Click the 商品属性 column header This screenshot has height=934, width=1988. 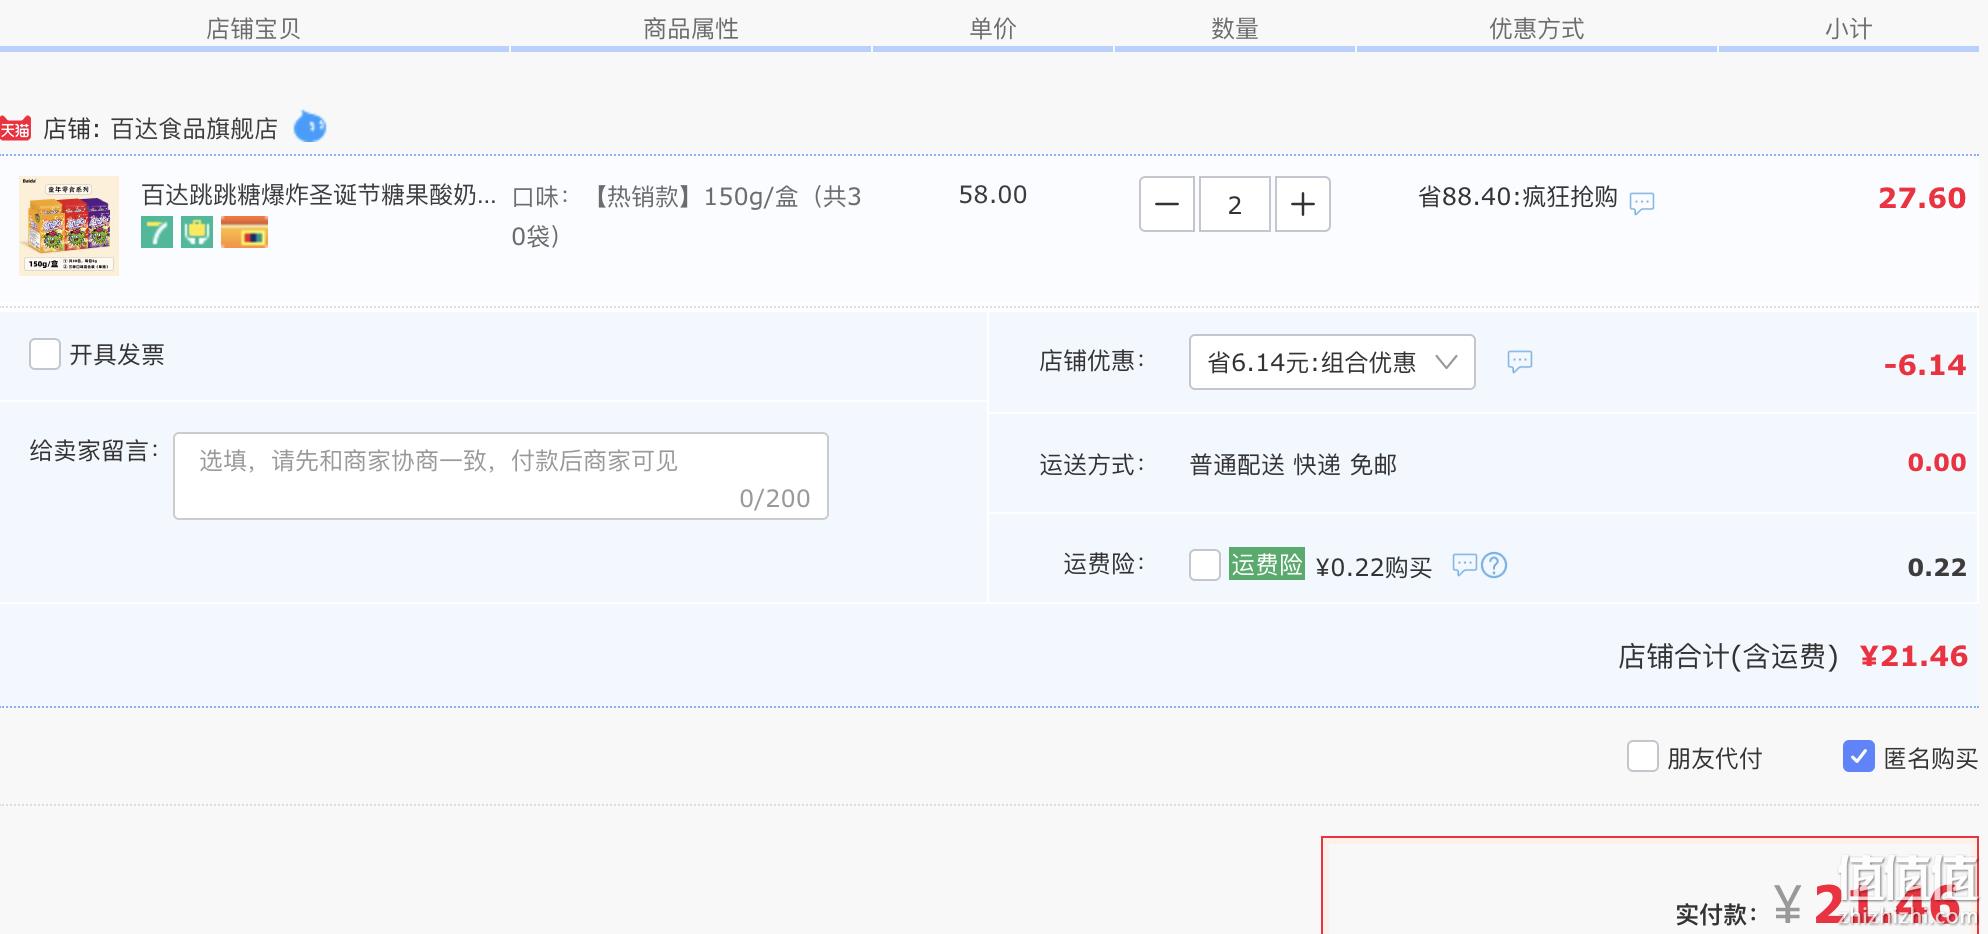click(x=691, y=29)
